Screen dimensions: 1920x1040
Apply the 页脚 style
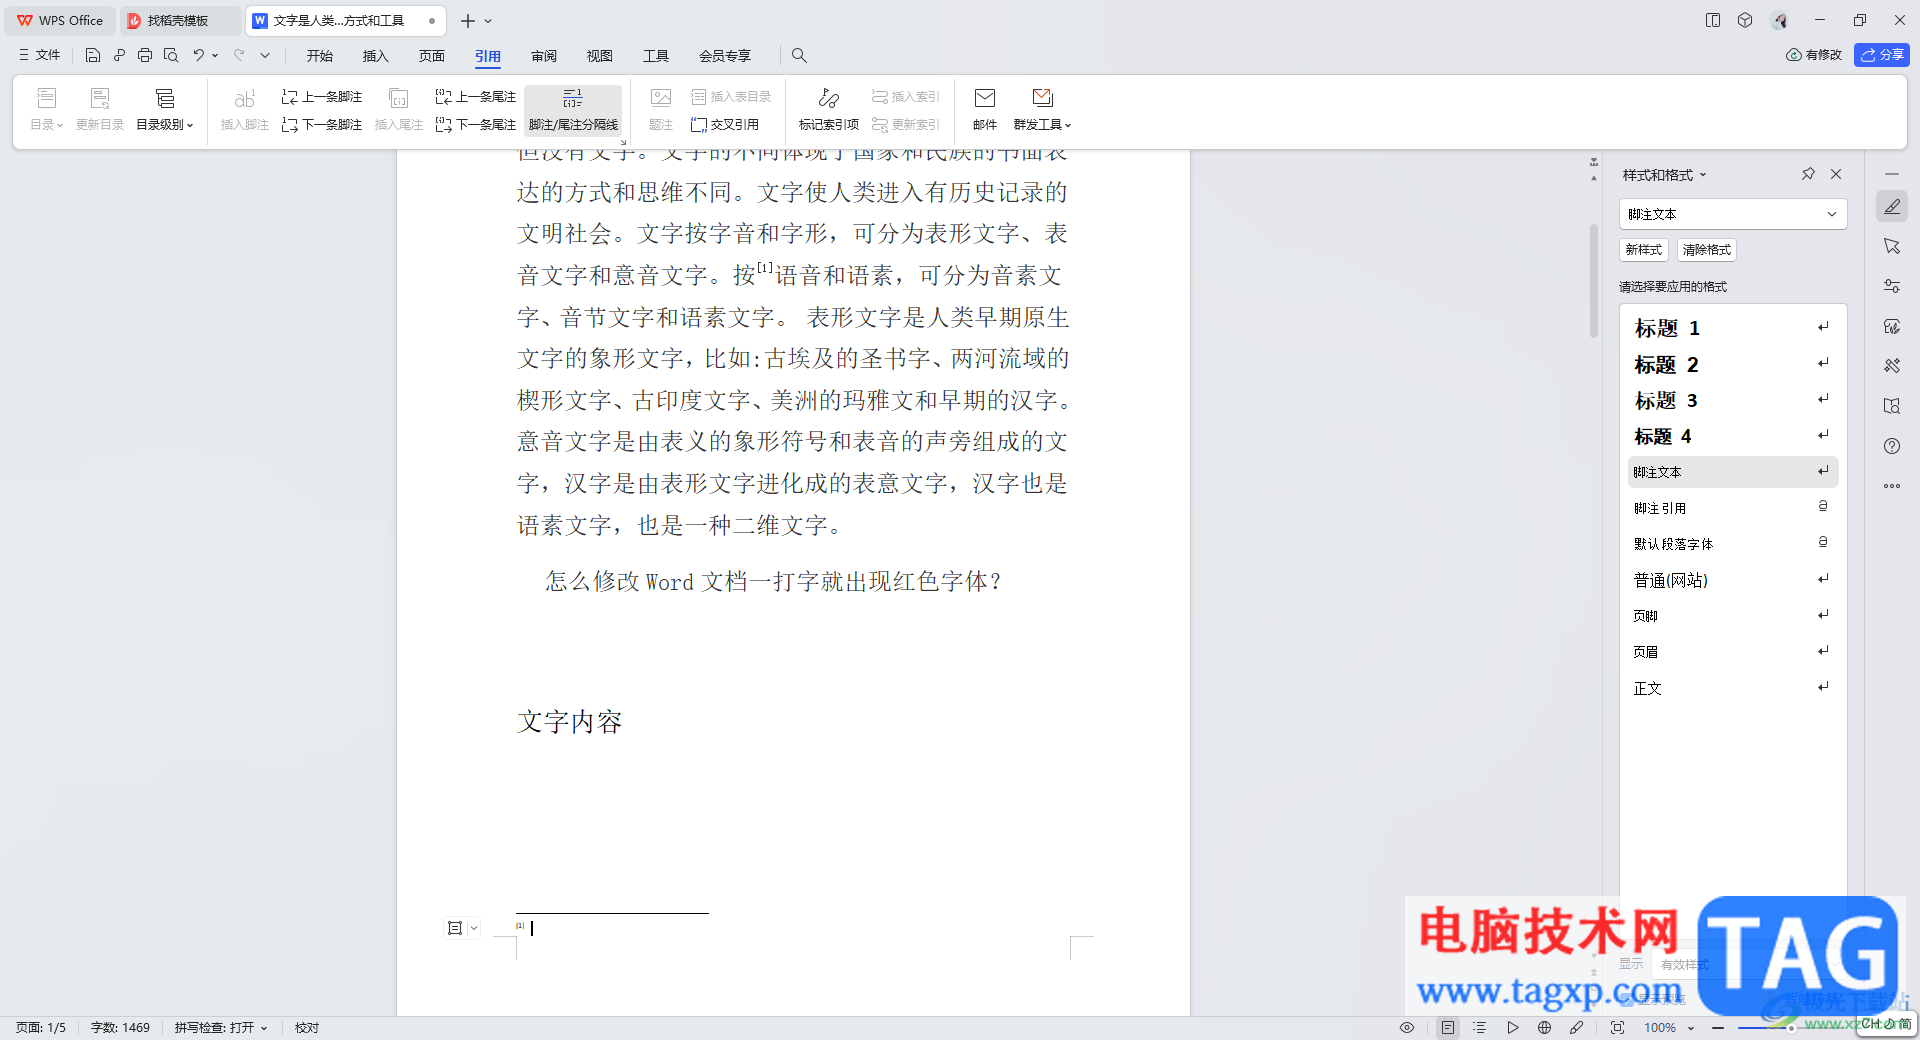1732,616
